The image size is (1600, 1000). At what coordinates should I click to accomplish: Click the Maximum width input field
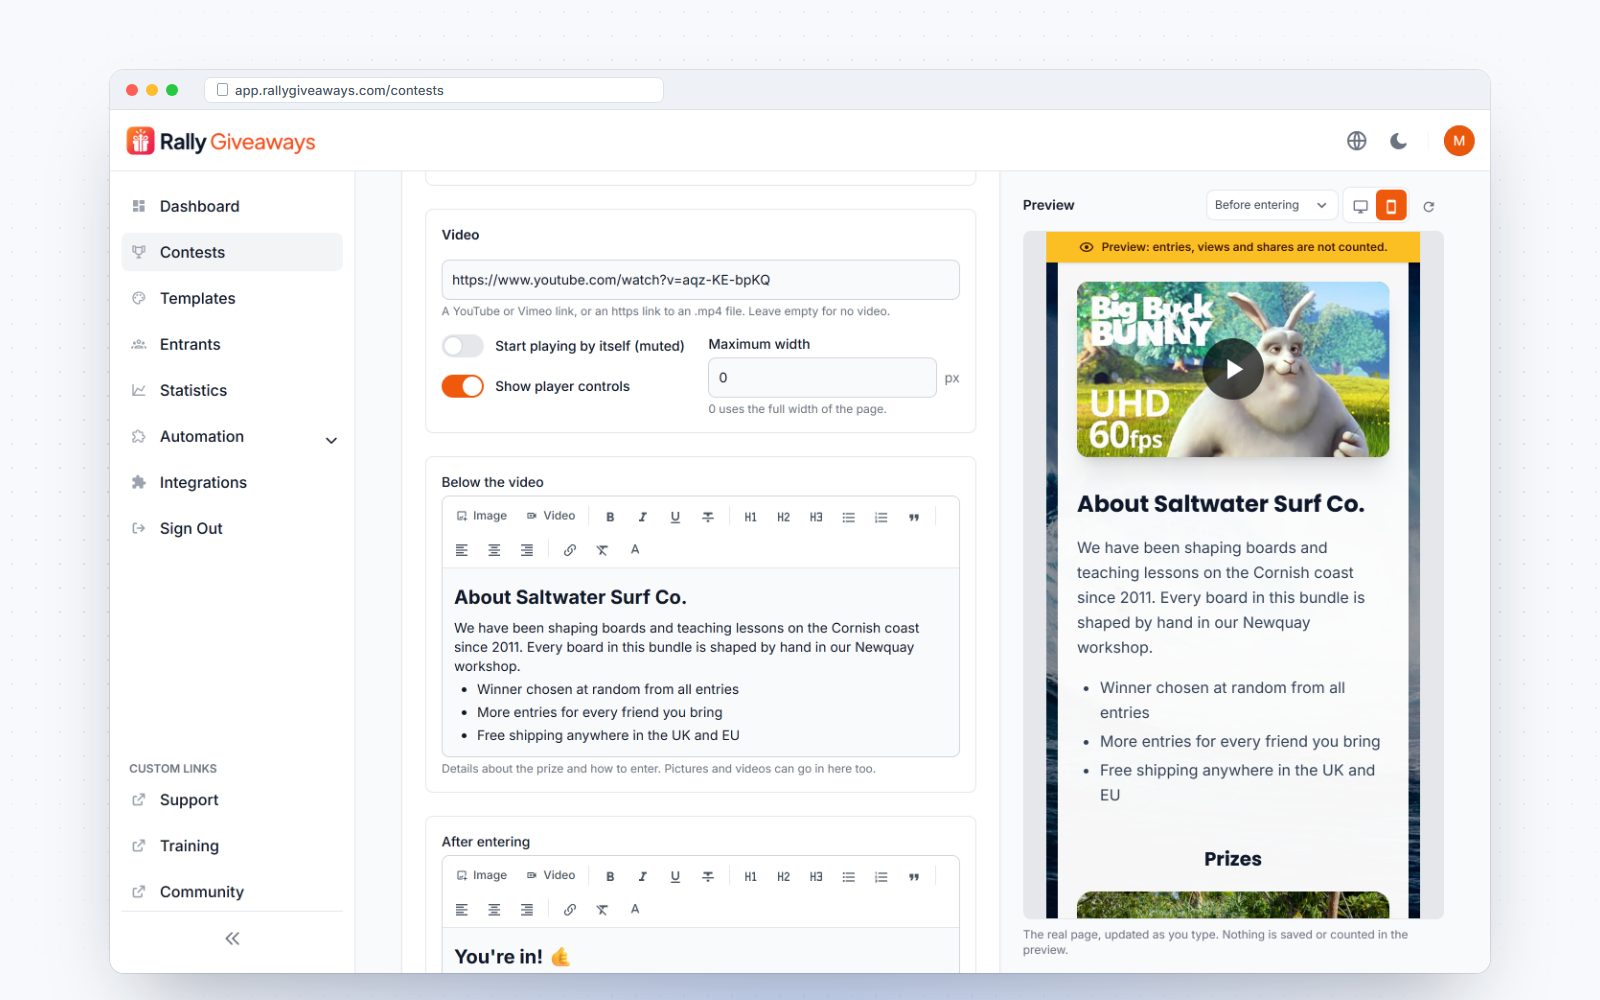(822, 378)
